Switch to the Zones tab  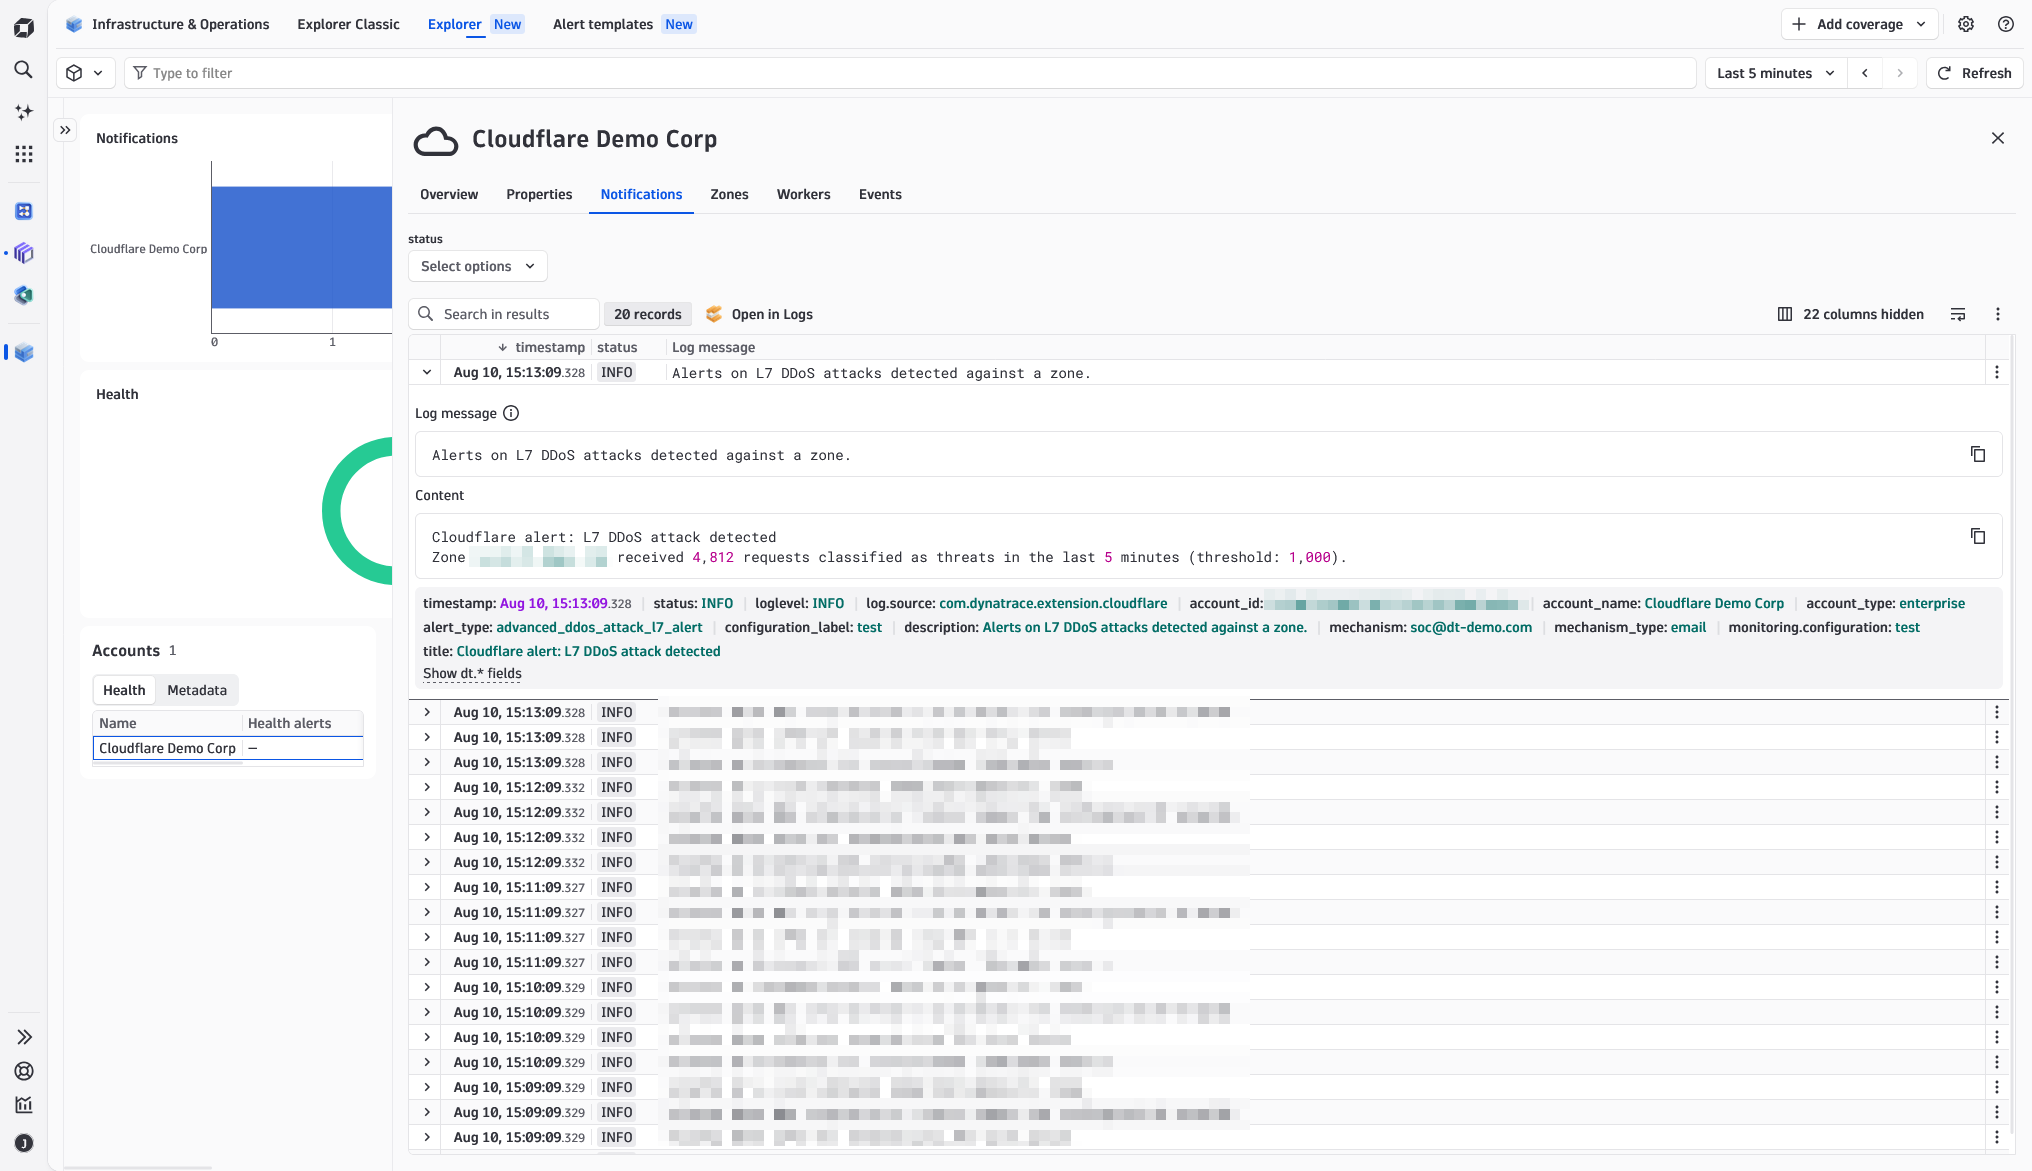click(729, 194)
